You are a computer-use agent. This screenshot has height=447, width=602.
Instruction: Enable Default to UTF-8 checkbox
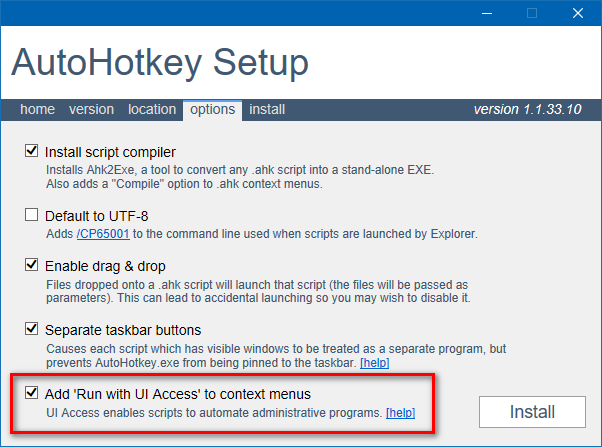pyautogui.click(x=32, y=215)
